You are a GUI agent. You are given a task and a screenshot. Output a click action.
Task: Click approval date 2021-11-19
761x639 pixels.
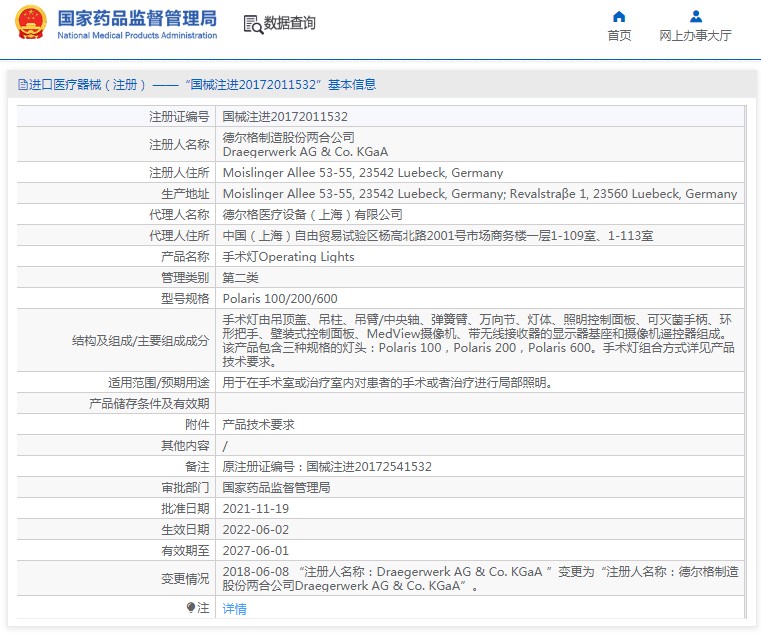coord(255,508)
